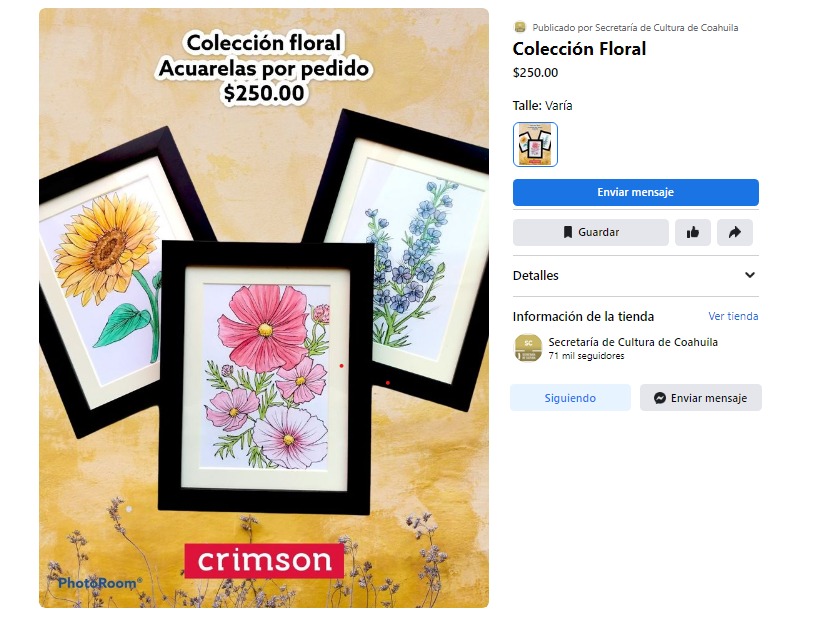Click the crimson logo on product image
The image size is (813, 619).
[264, 560]
